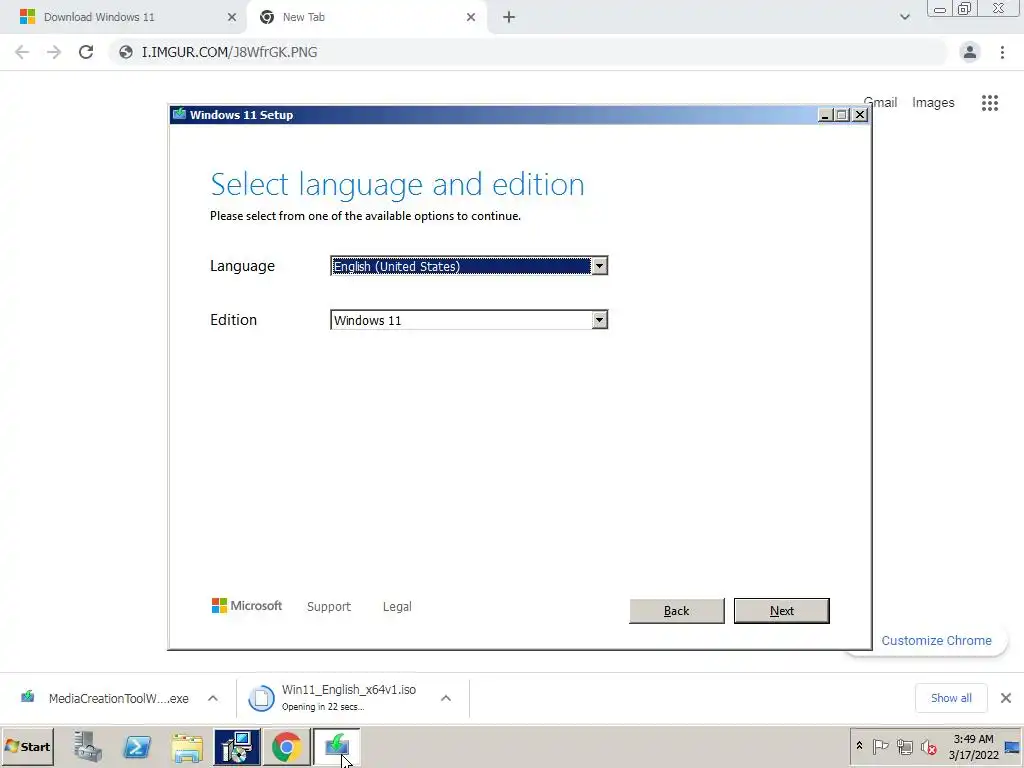Click the Microsoft logo in Setup footer
The width and height of the screenshot is (1024, 768).
tap(246, 606)
